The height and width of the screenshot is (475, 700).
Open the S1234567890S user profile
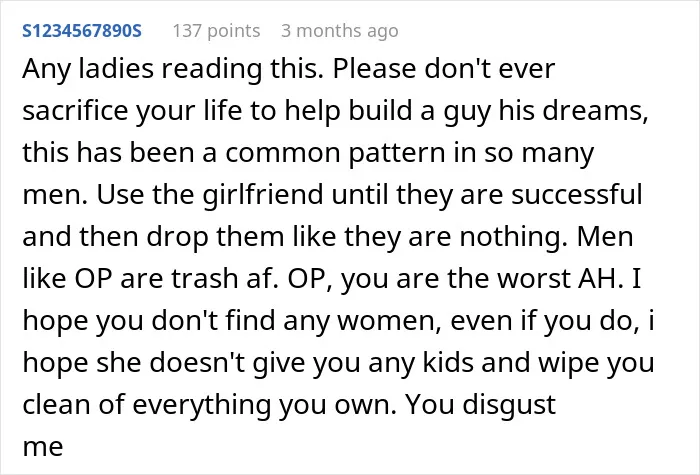tap(82, 31)
